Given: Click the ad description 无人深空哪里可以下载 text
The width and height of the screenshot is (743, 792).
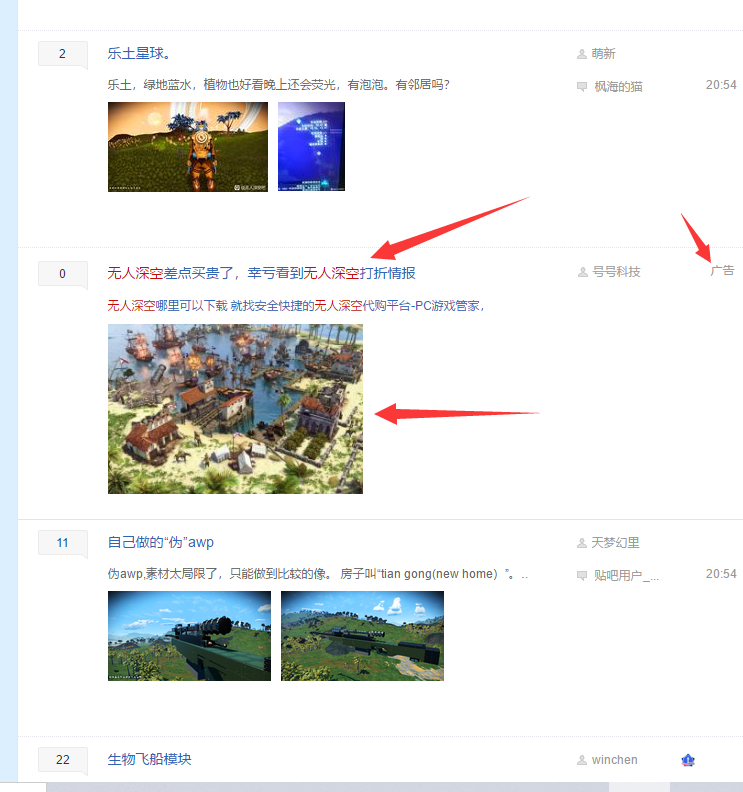Looking at the screenshot, I should point(296,306).
